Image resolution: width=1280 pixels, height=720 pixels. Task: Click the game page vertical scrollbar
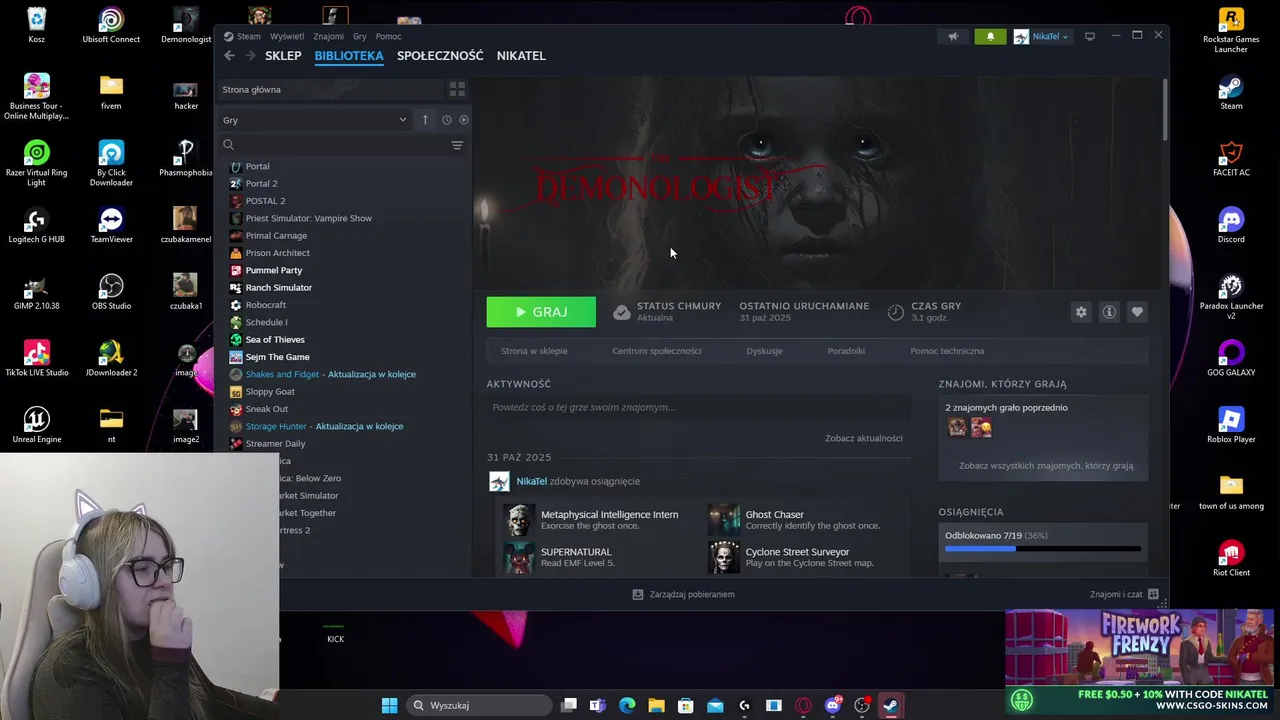click(1165, 110)
